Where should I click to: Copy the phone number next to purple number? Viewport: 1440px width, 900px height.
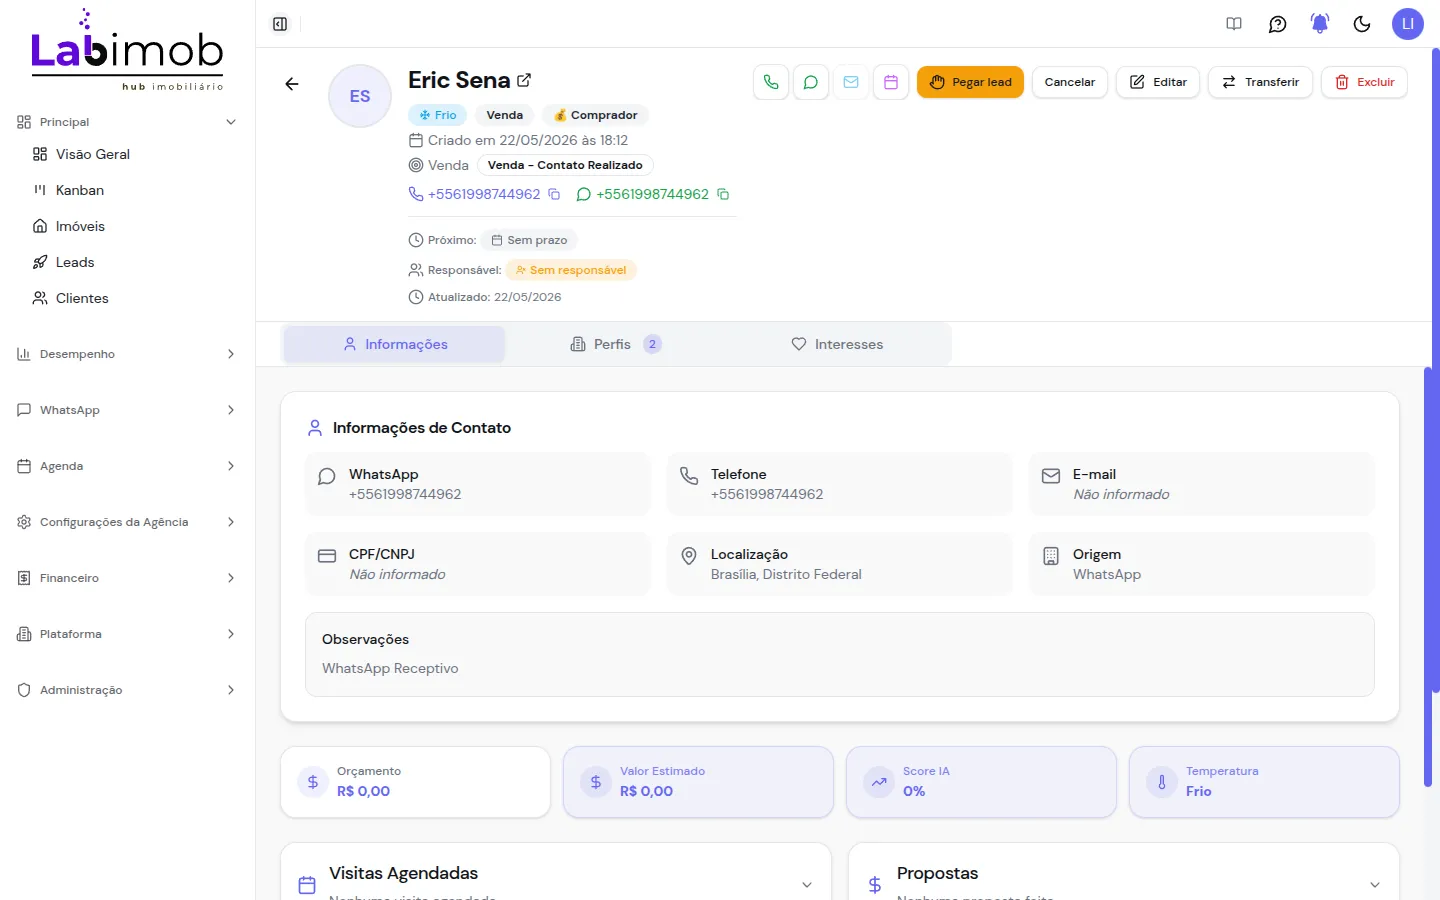[554, 194]
